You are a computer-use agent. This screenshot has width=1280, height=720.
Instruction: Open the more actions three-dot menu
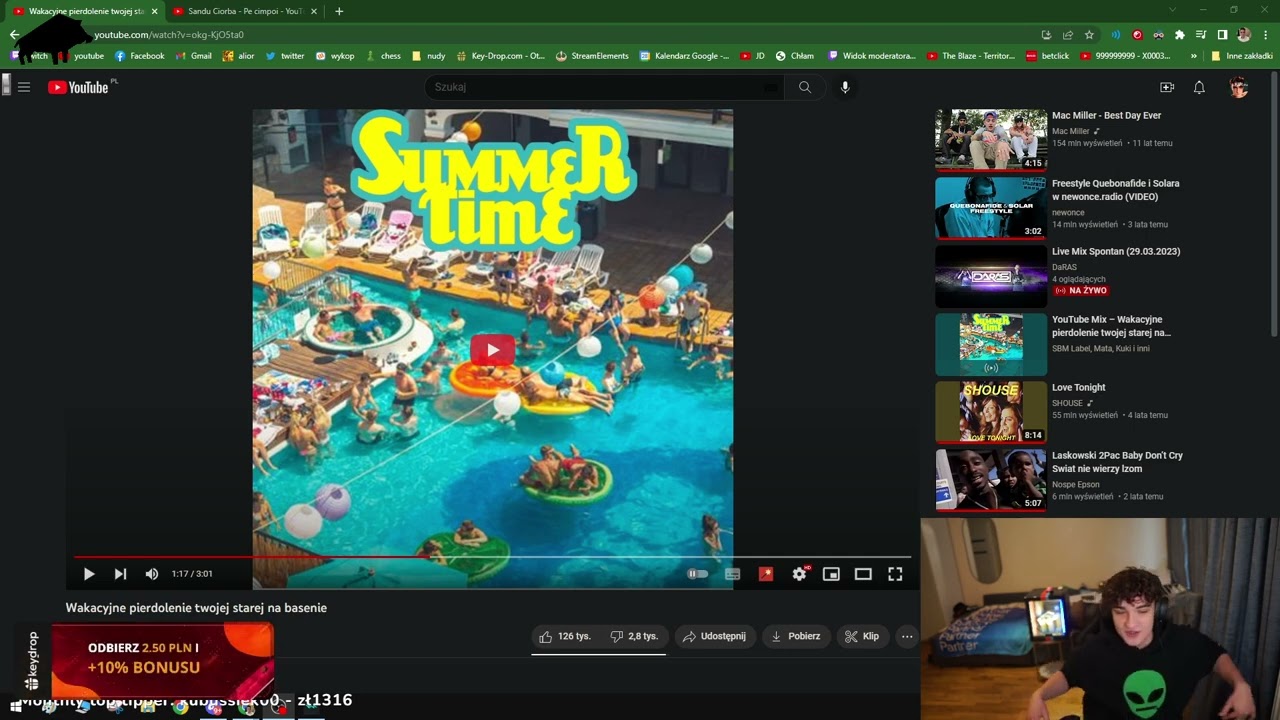click(907, 636)
